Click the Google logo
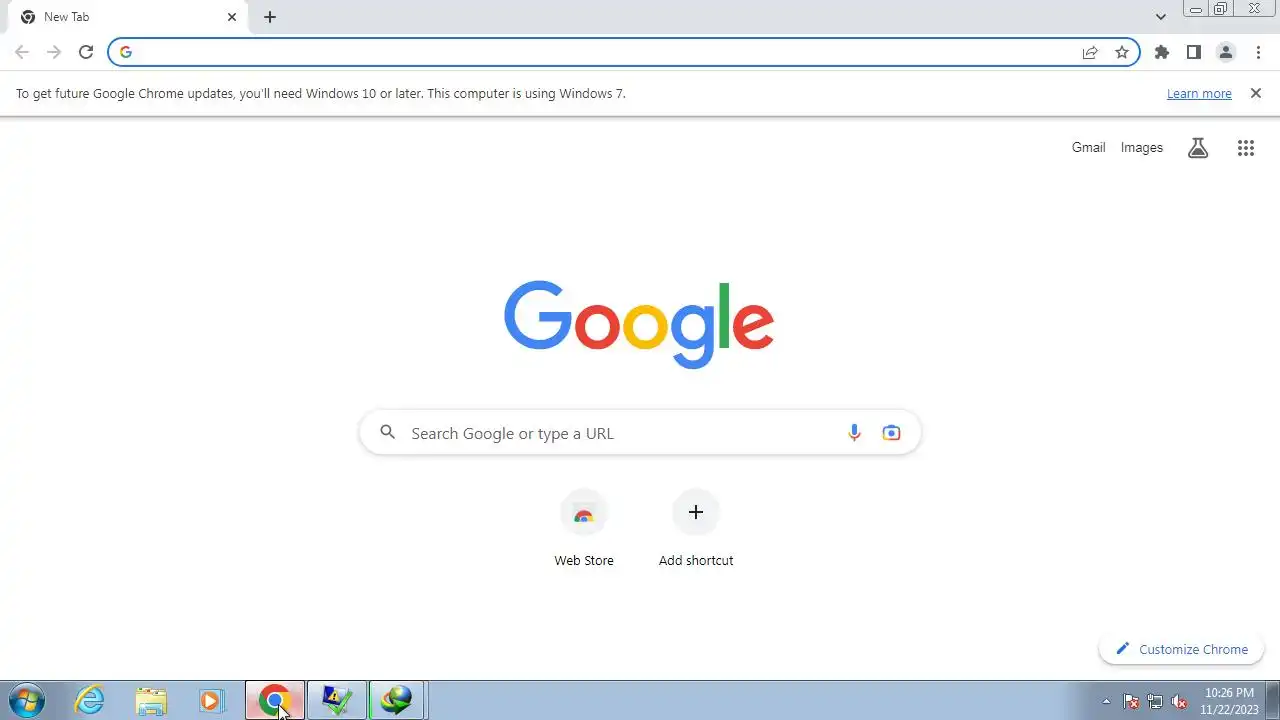 (x=639, y=324)
